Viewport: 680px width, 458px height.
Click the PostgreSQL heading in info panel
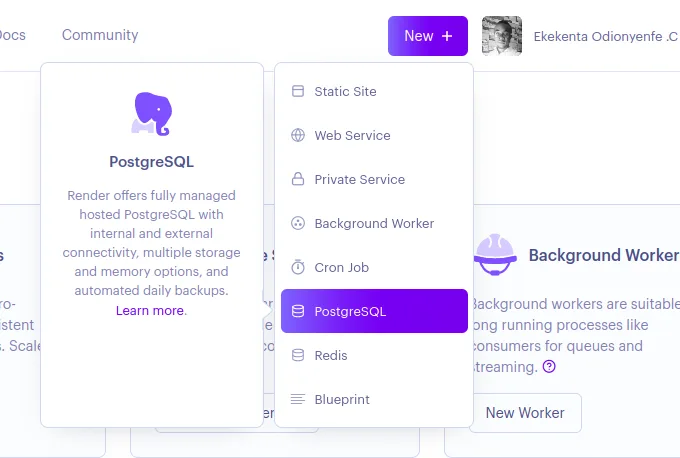(x=151, y=162)
